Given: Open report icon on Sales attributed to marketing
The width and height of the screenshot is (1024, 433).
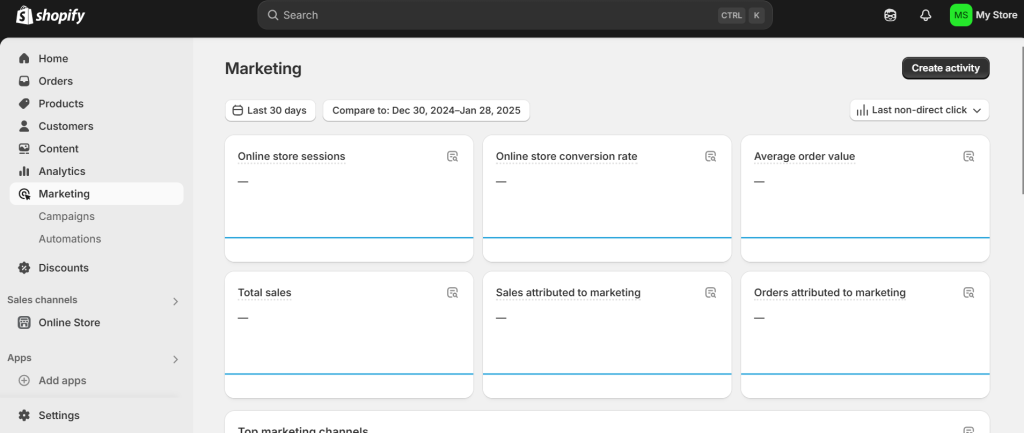Looking at the screenshot, I should (x=711, y=293).
